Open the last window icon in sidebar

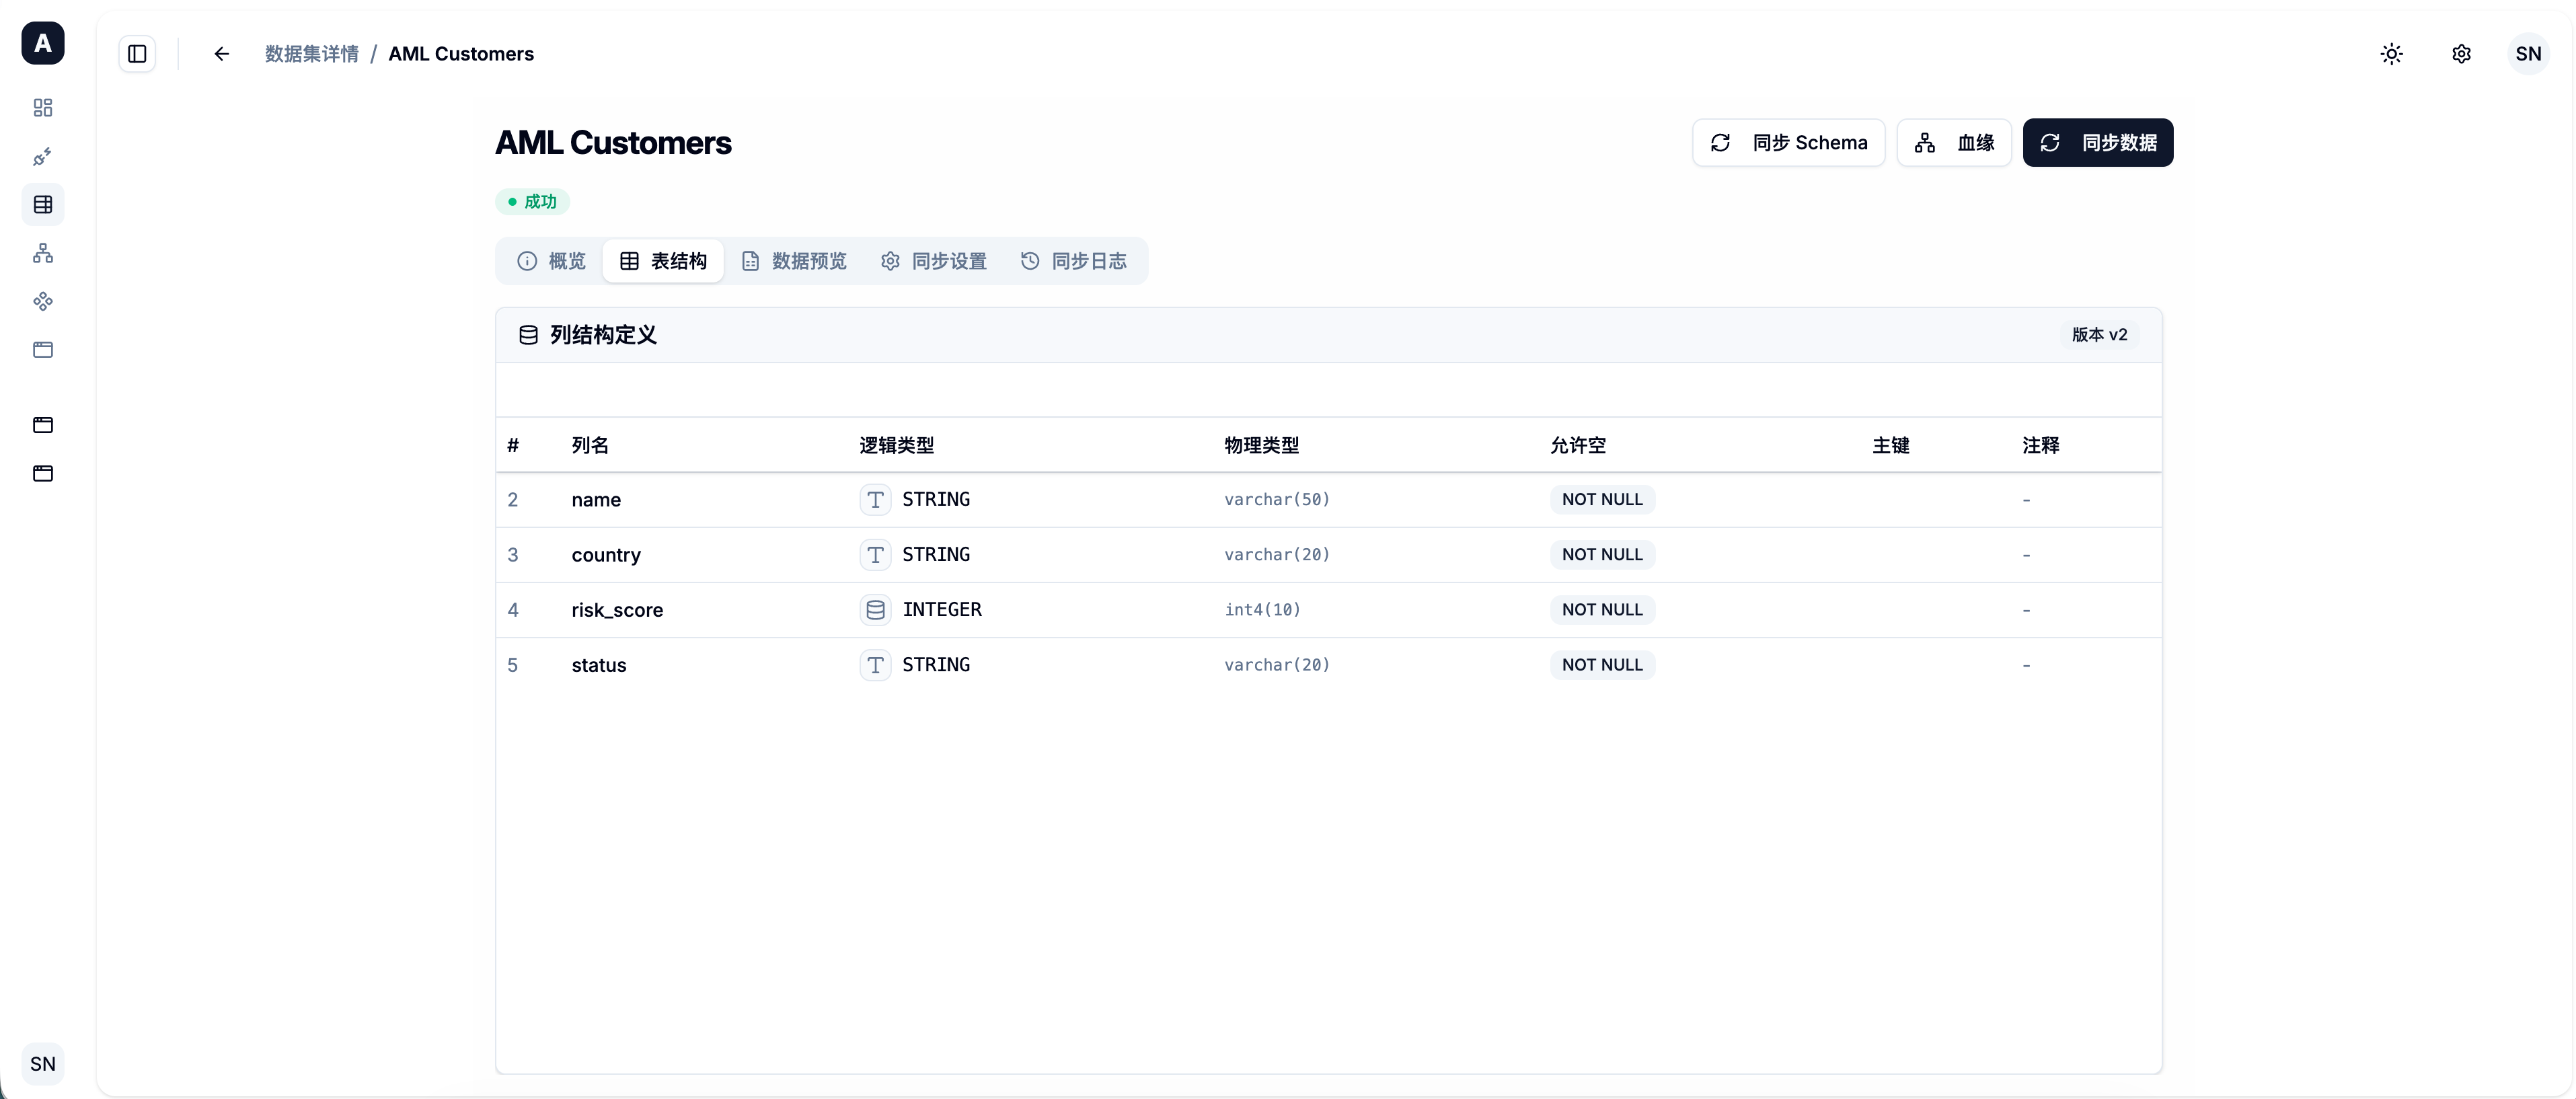click(43, 473)
